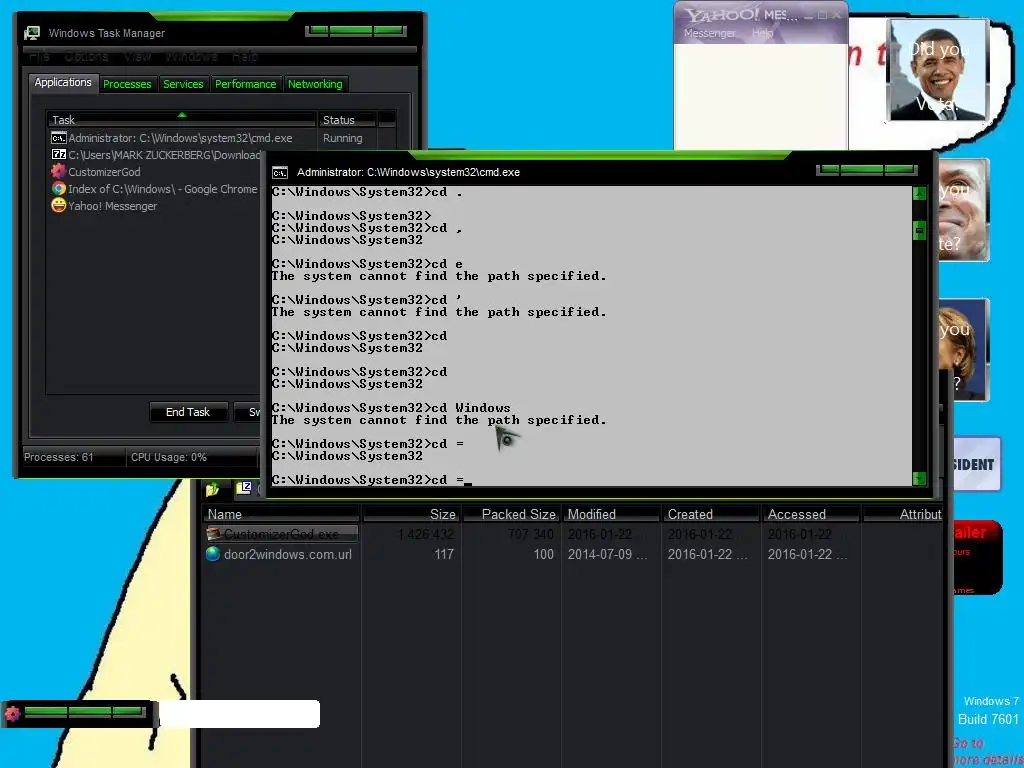The height and width of the screenshot is (768, 1024).
Task: Open the File menu in Task Manager
Action: tap(39, 57)
